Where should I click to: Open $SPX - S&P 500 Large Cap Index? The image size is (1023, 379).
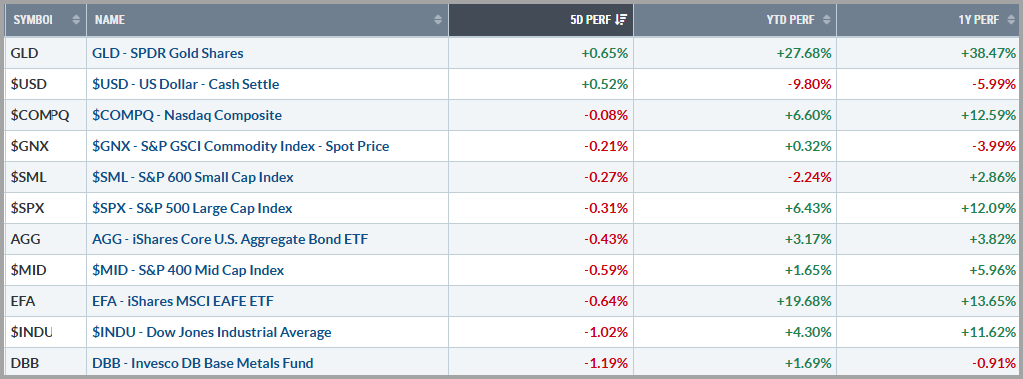click(192, 209)
